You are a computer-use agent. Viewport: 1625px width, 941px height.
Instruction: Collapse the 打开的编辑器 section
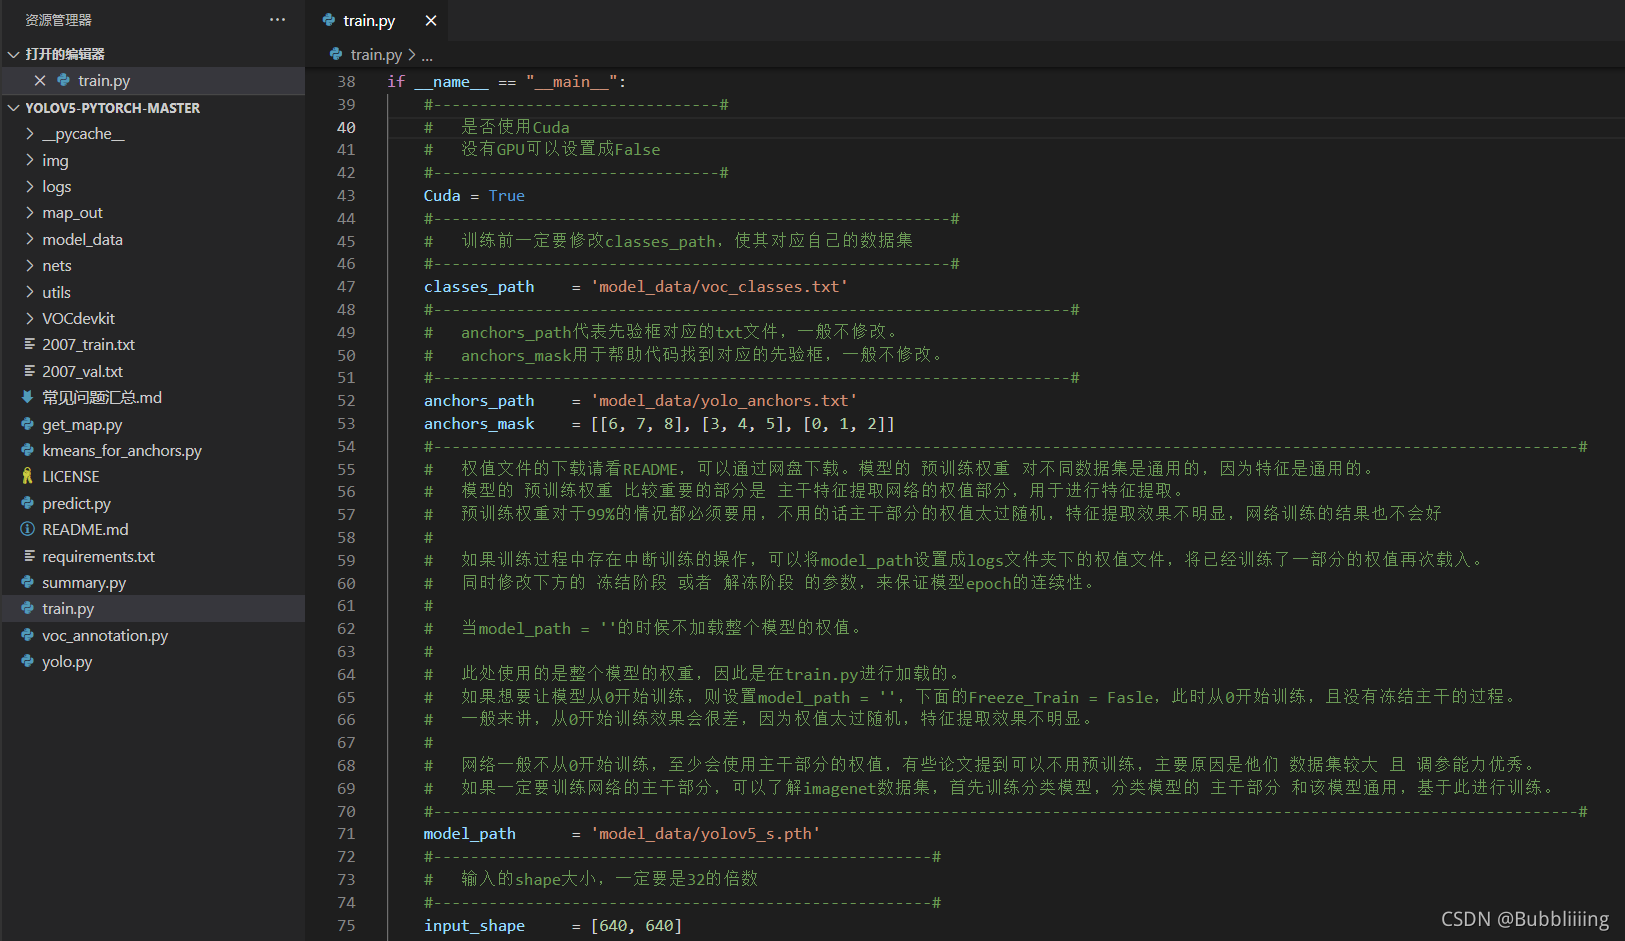(13, 54)
